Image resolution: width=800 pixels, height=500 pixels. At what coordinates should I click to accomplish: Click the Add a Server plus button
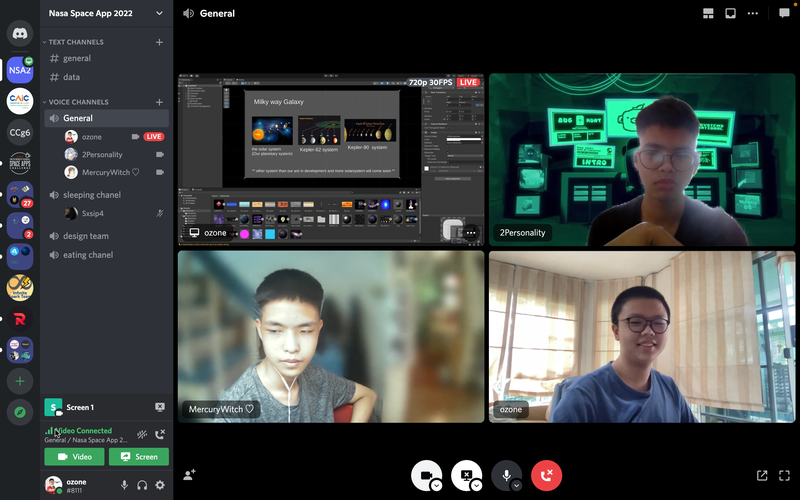20,381
